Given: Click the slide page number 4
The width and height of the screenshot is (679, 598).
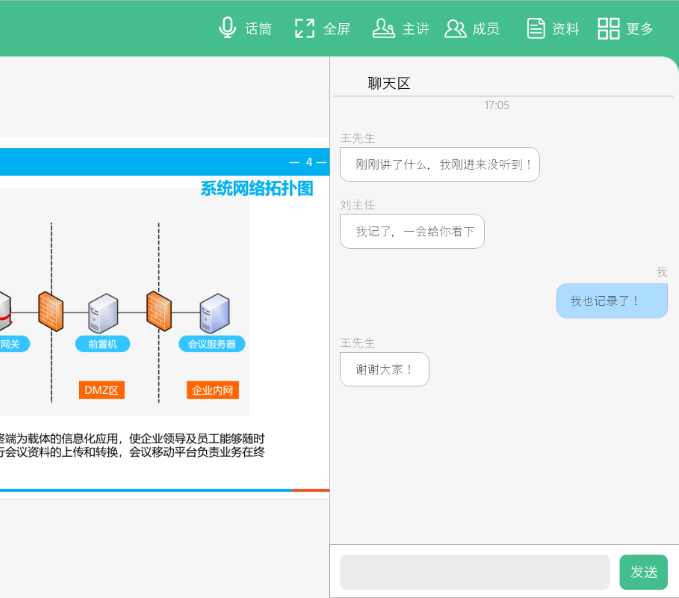Looking at the screenshot, I should click(309, 162).
